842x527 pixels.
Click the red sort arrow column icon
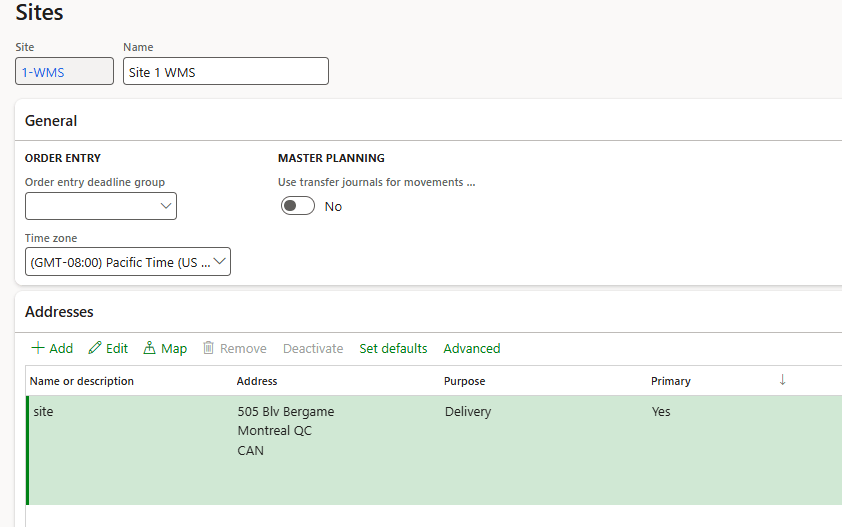pos(782,380)
